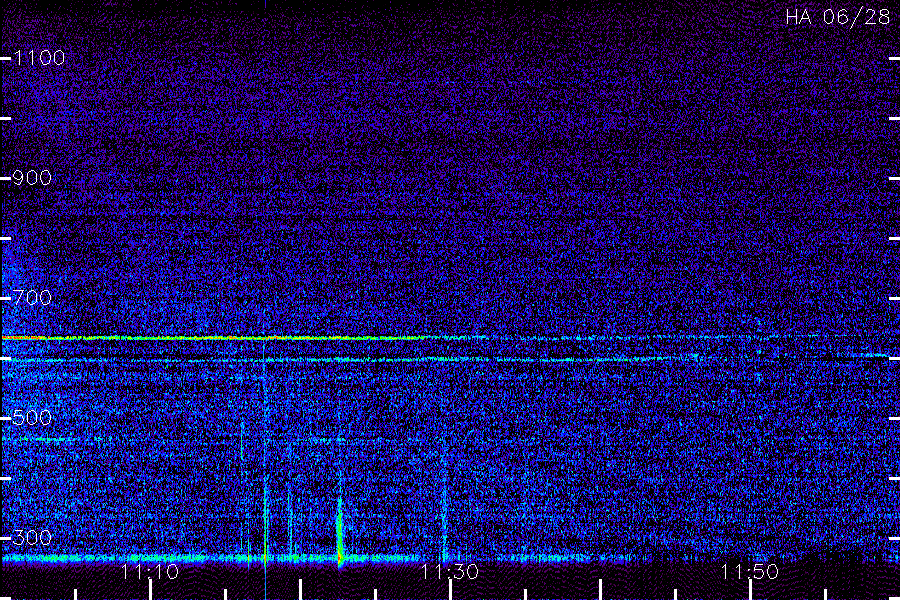Click the 11:10 time axis label

(150, 572)
